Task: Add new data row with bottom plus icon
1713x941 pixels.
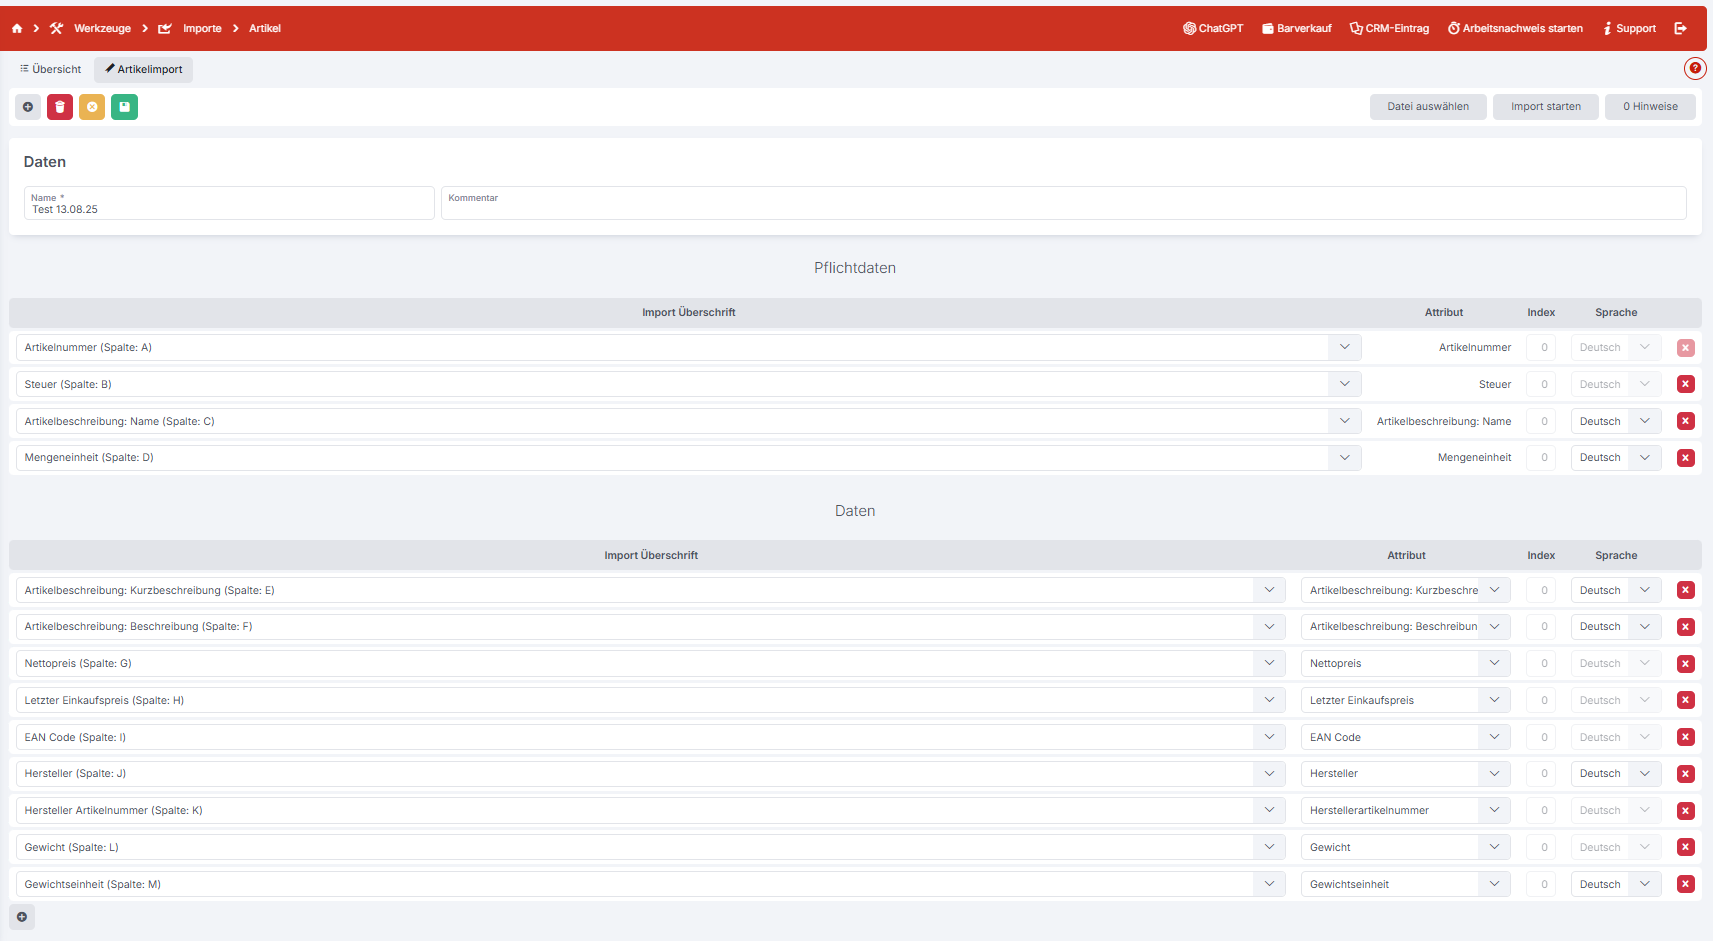Action: click(x=22, y=917)
